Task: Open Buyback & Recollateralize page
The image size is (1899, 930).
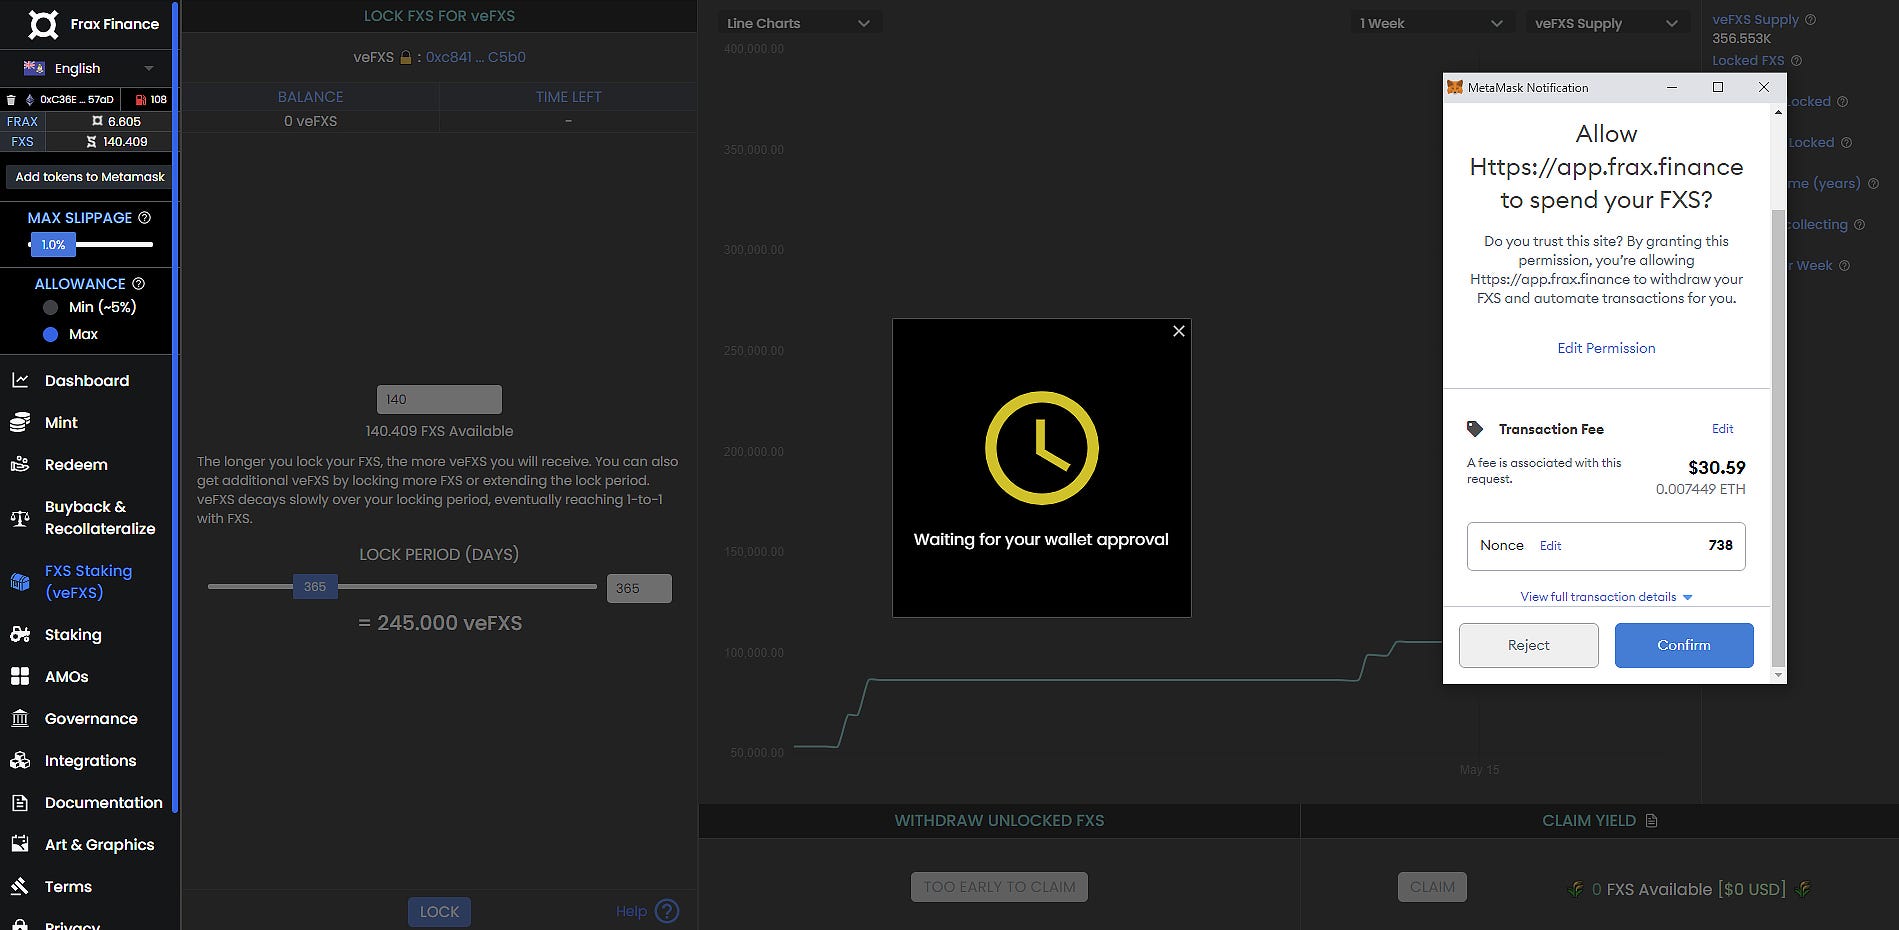Action: tap(100, 518)
